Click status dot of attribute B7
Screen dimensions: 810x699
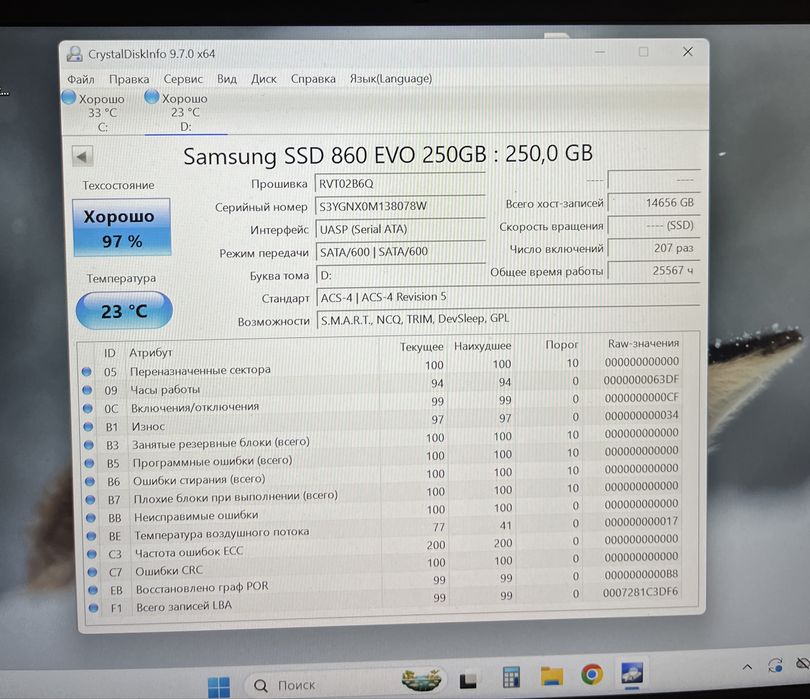[x=90, y=499]
